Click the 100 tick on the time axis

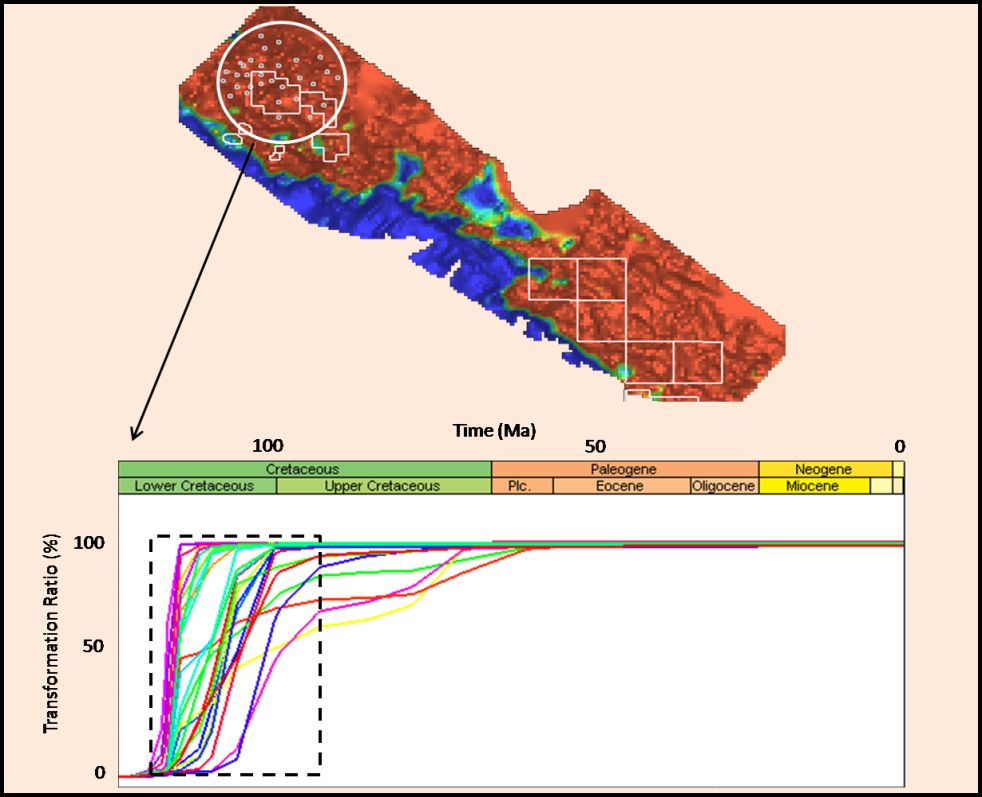[x=267, y=446]
